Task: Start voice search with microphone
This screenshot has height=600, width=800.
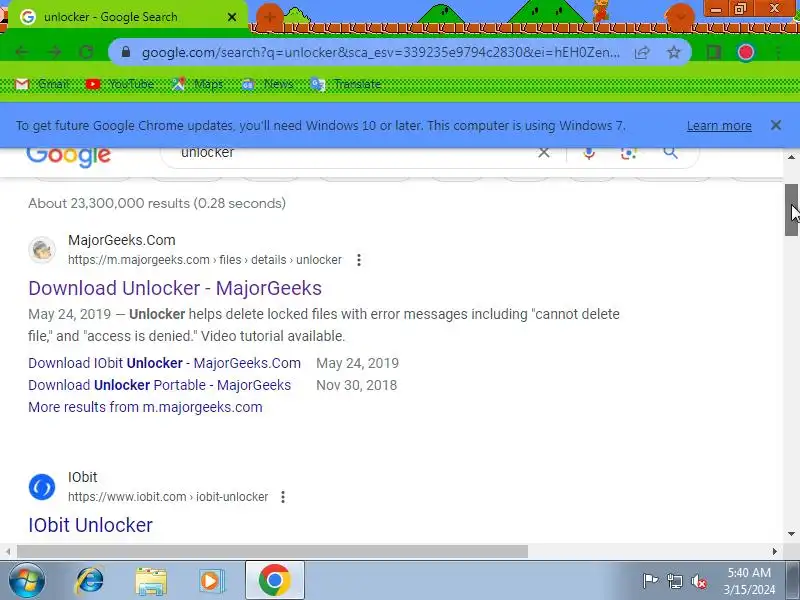Action: [589, 153]
